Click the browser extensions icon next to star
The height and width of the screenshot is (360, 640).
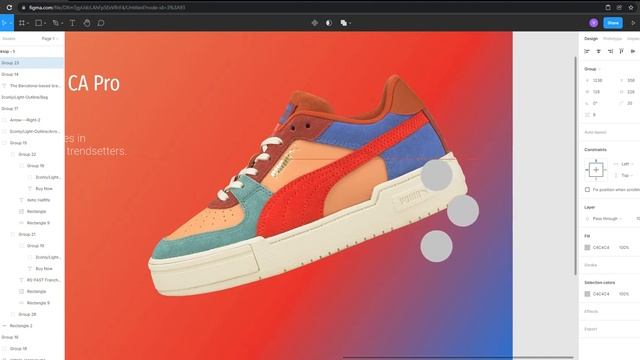[620, 7]
